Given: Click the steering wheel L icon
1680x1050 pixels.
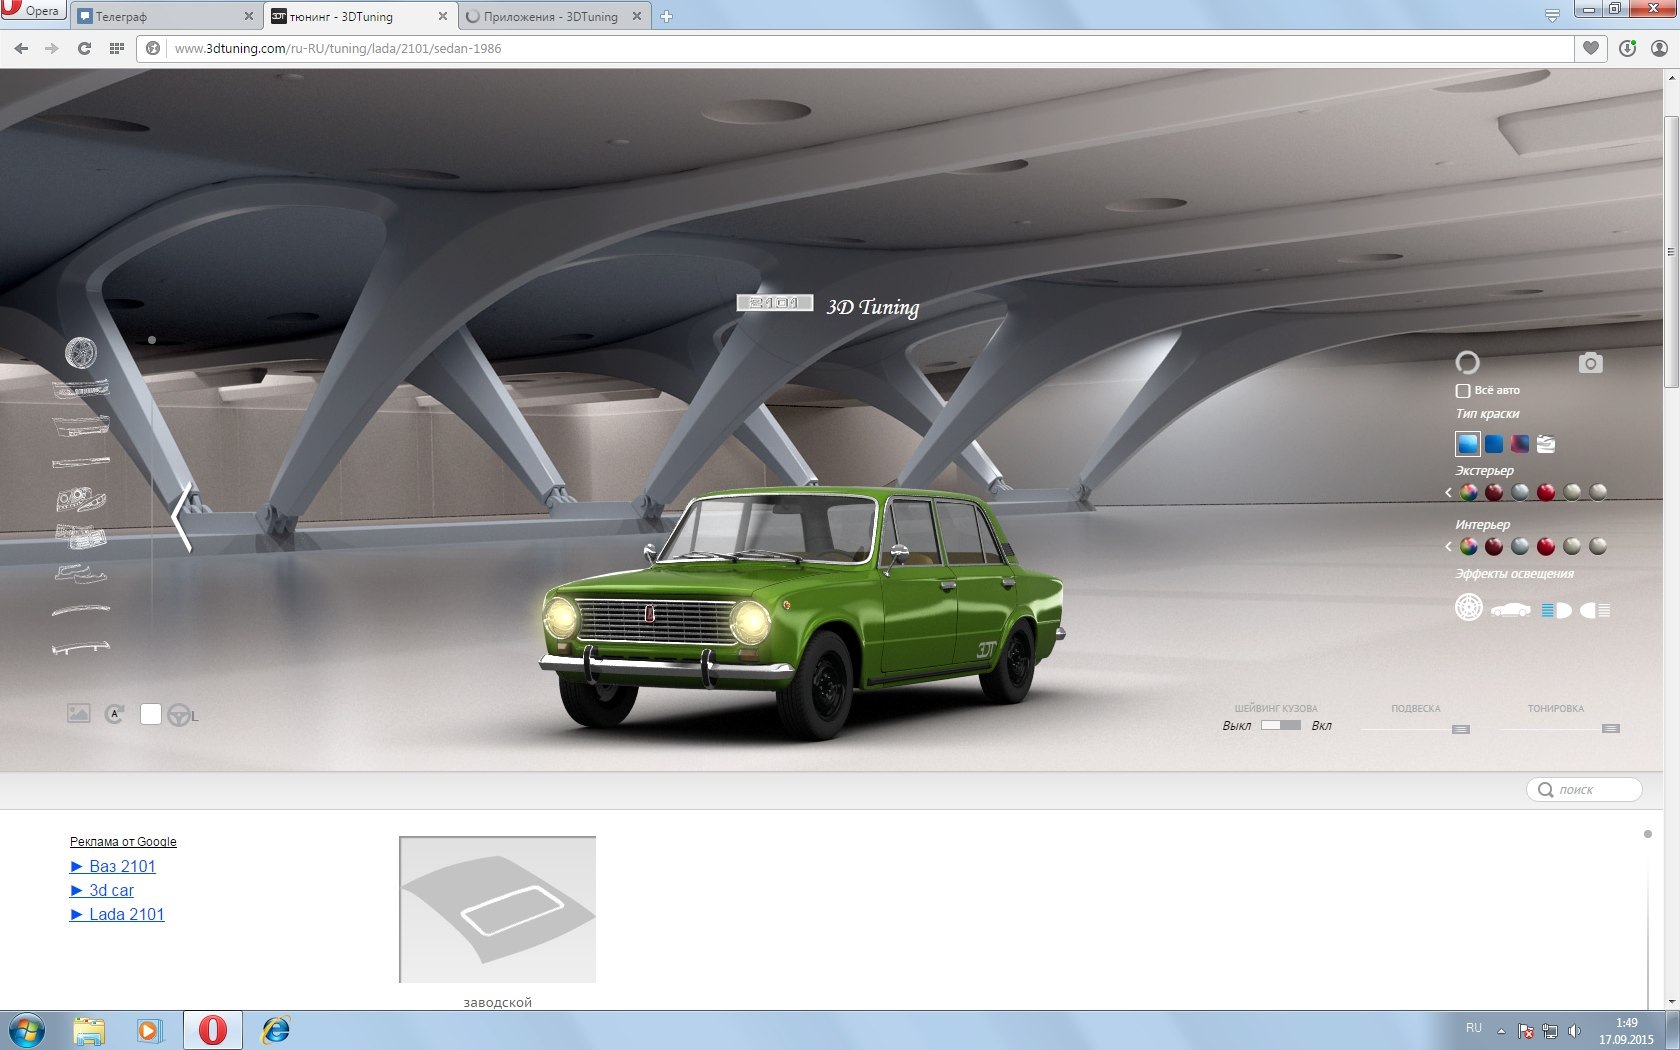Looking at the screenshot, I should (182, 715).
